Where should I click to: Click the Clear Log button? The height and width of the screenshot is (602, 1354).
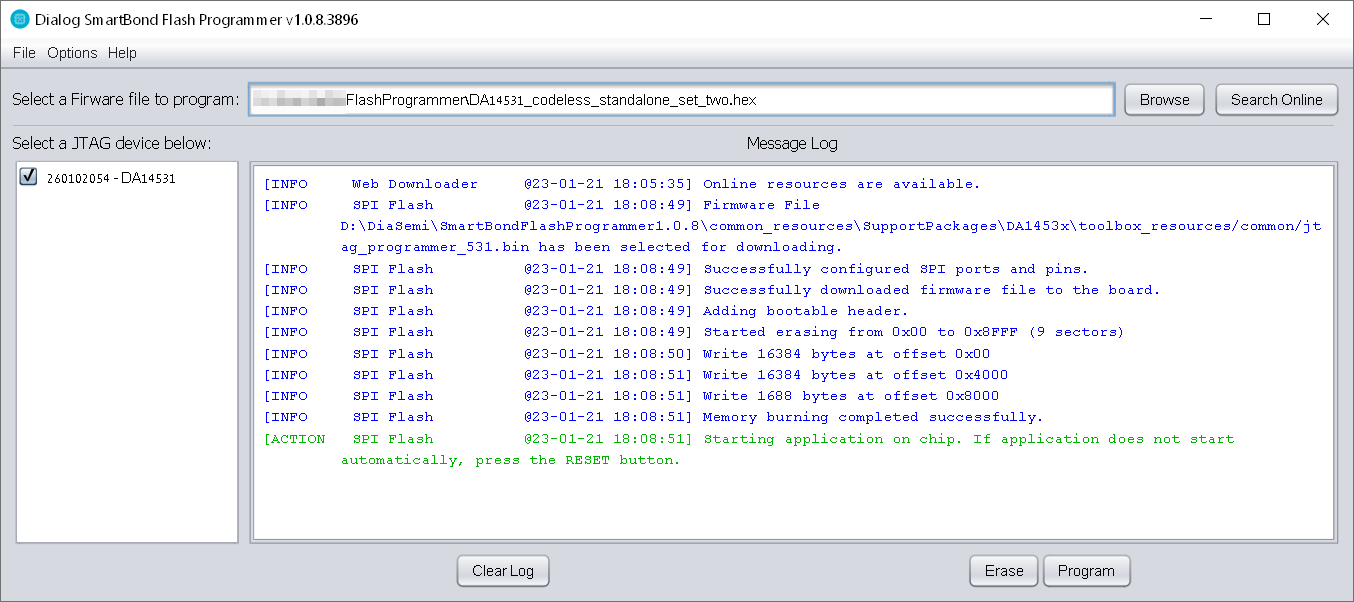[x=503, y=571]
